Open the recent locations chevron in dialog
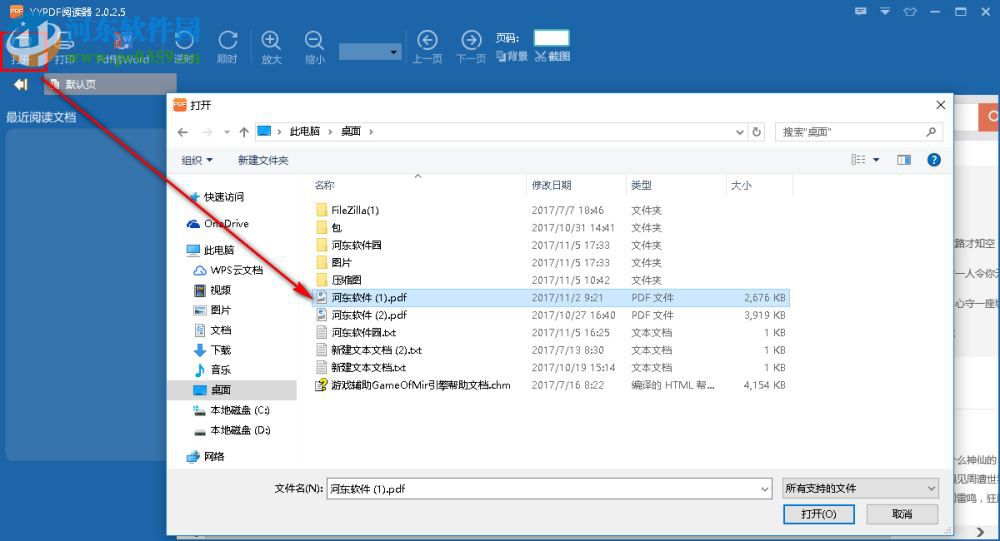Image resolution: width=1000 pixels, height=541 pixels. 226,132
